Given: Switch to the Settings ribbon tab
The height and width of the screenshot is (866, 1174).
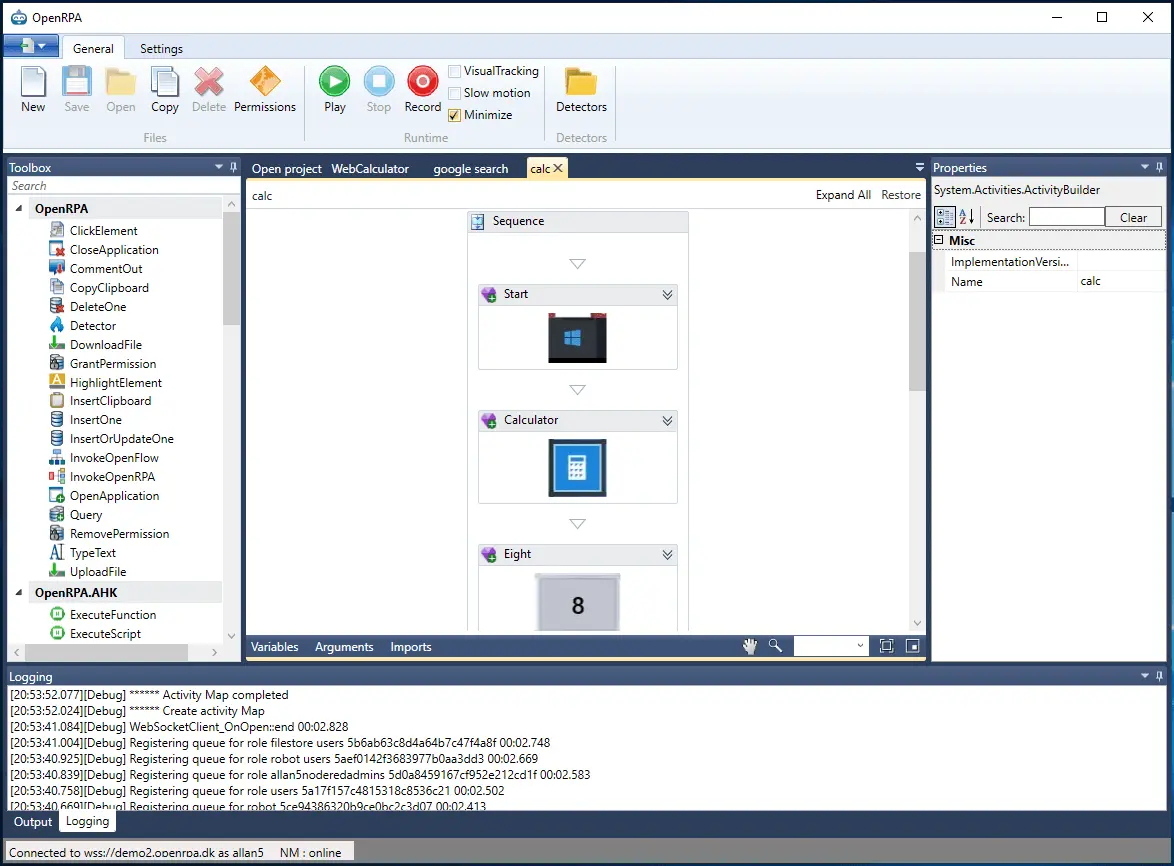Looking at the screenshot, I should coord(161,49).
